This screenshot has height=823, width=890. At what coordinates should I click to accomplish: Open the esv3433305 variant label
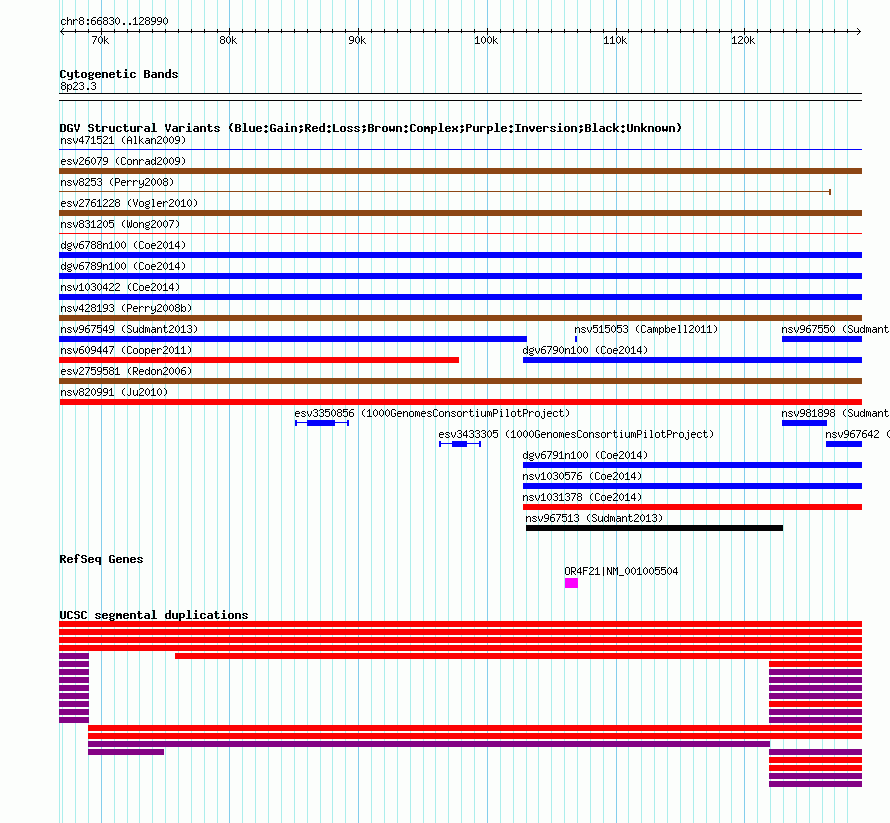tap(576, 434)
